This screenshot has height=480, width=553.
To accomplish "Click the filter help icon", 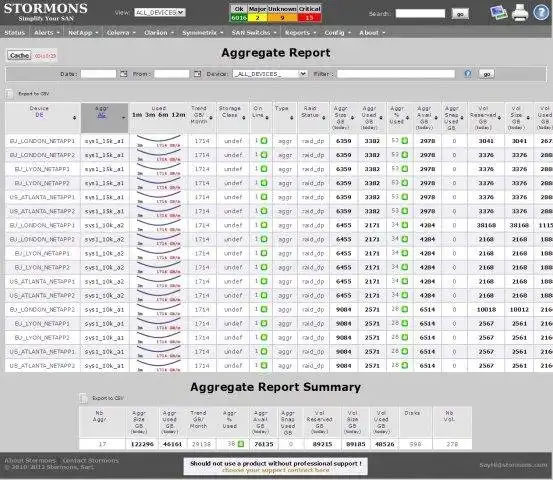I will (x=468, y=74).
